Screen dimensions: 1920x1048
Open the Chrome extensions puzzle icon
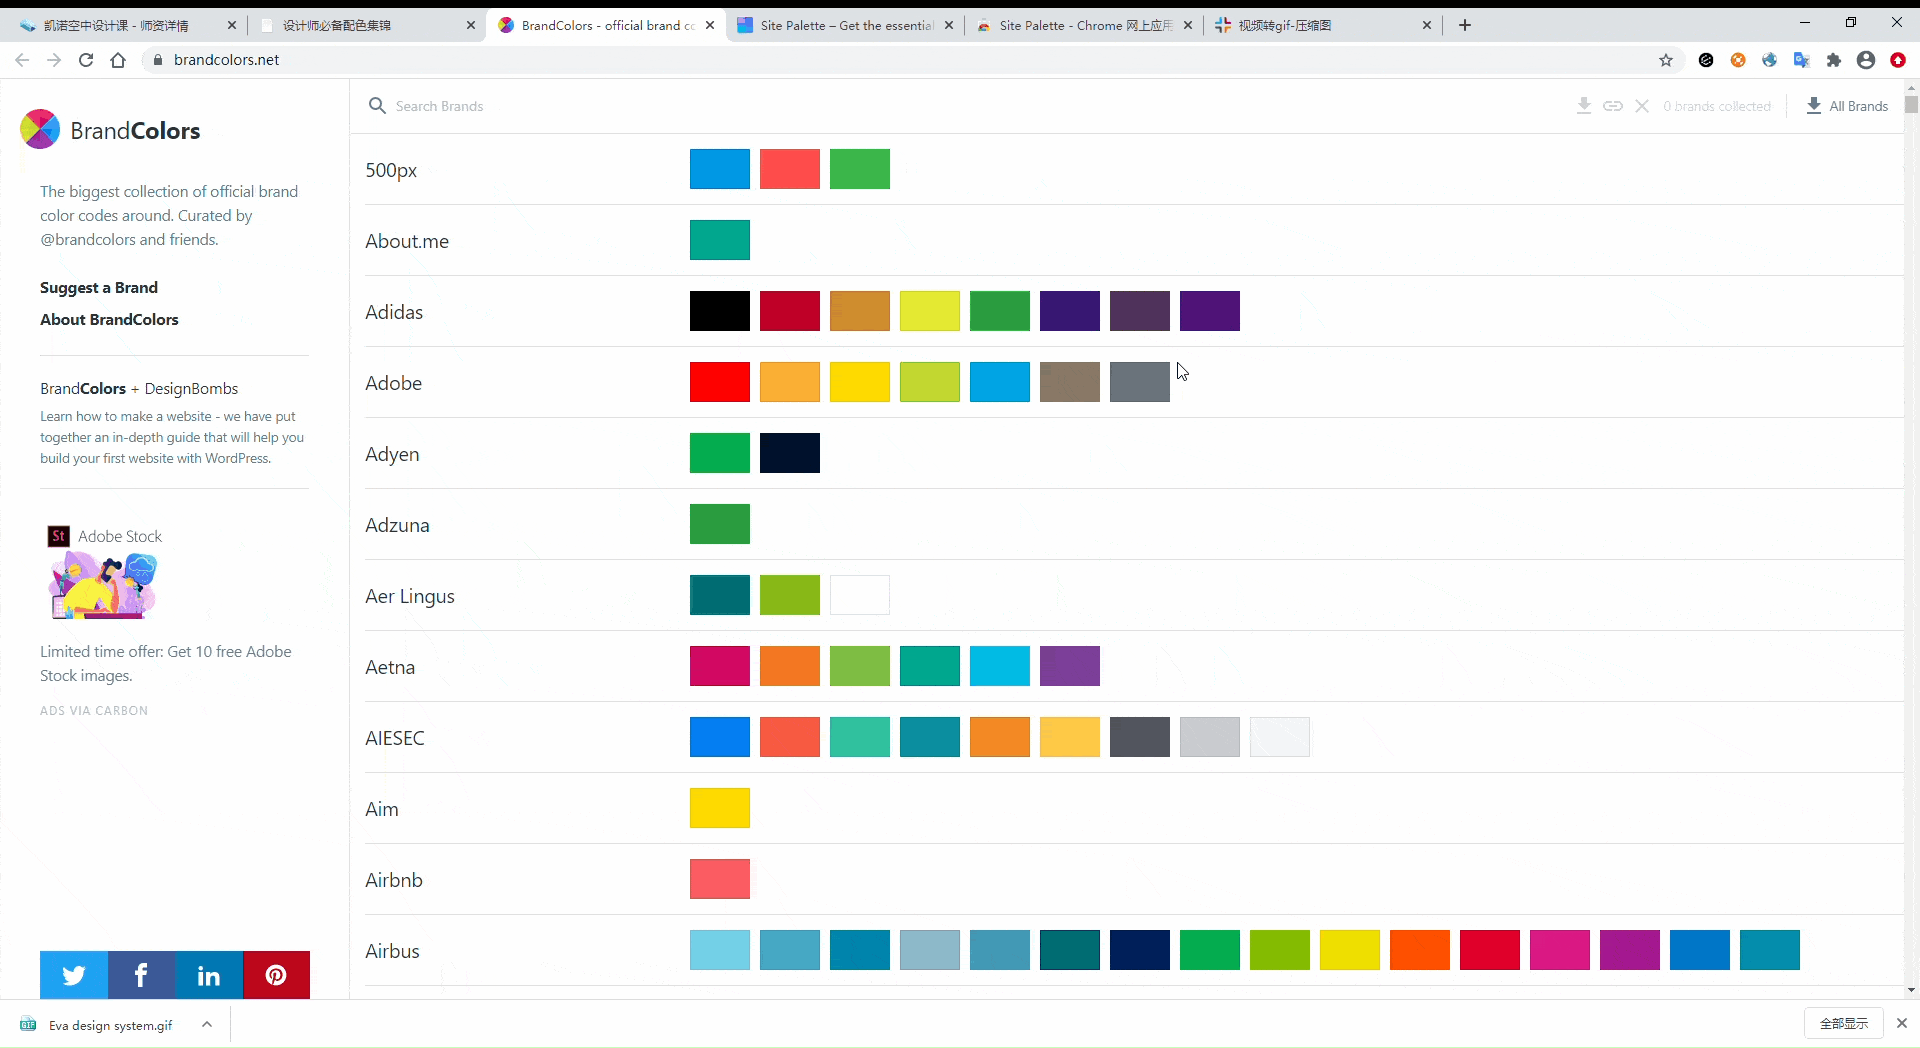pyautogui.click(x=1834, y=60)
